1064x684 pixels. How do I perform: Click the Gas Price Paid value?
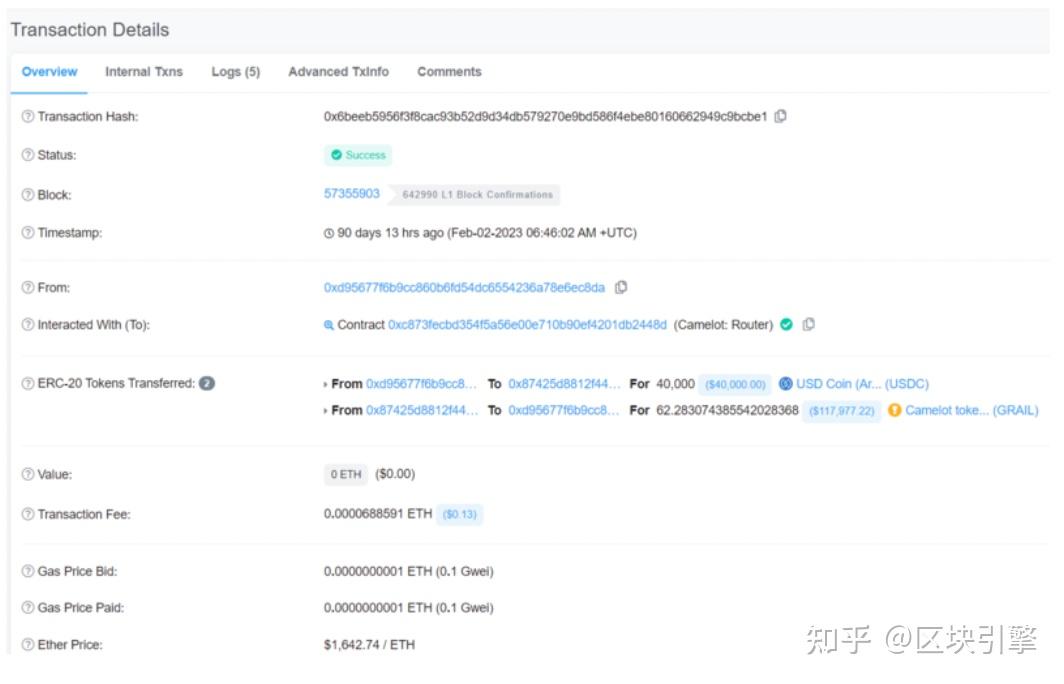(x=408, y=608)
